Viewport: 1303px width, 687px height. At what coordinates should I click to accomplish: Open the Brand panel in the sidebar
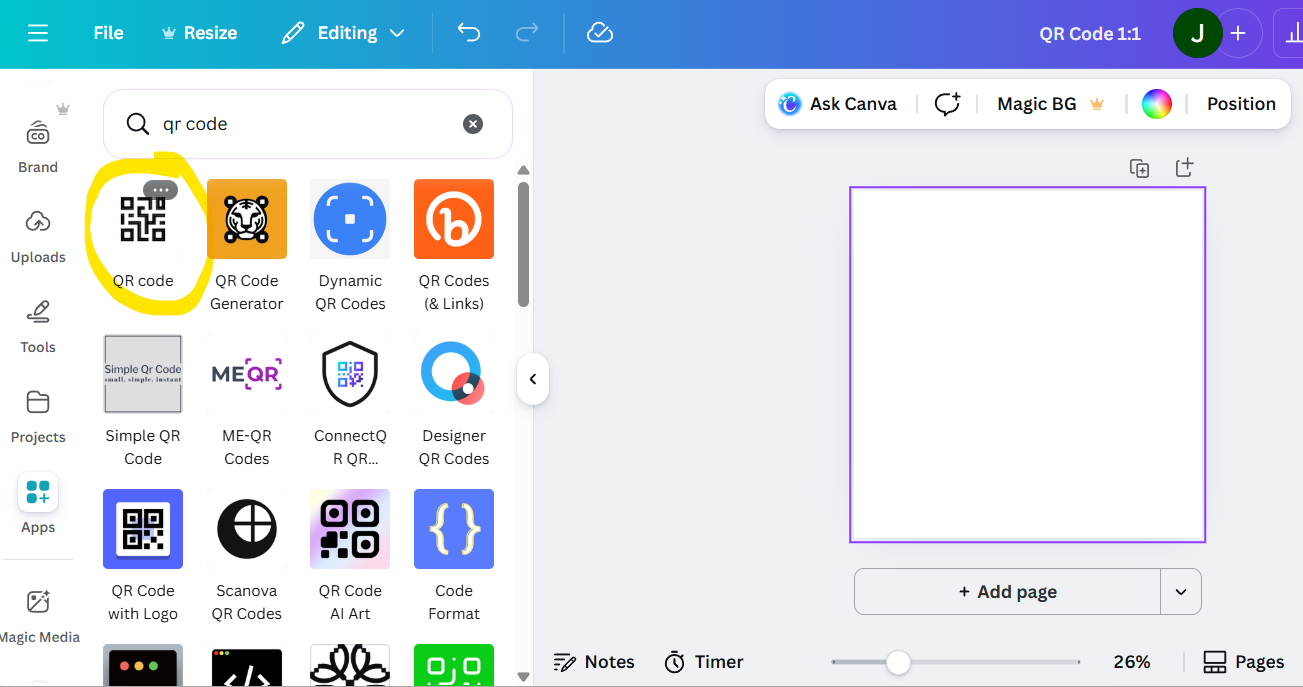38,145
